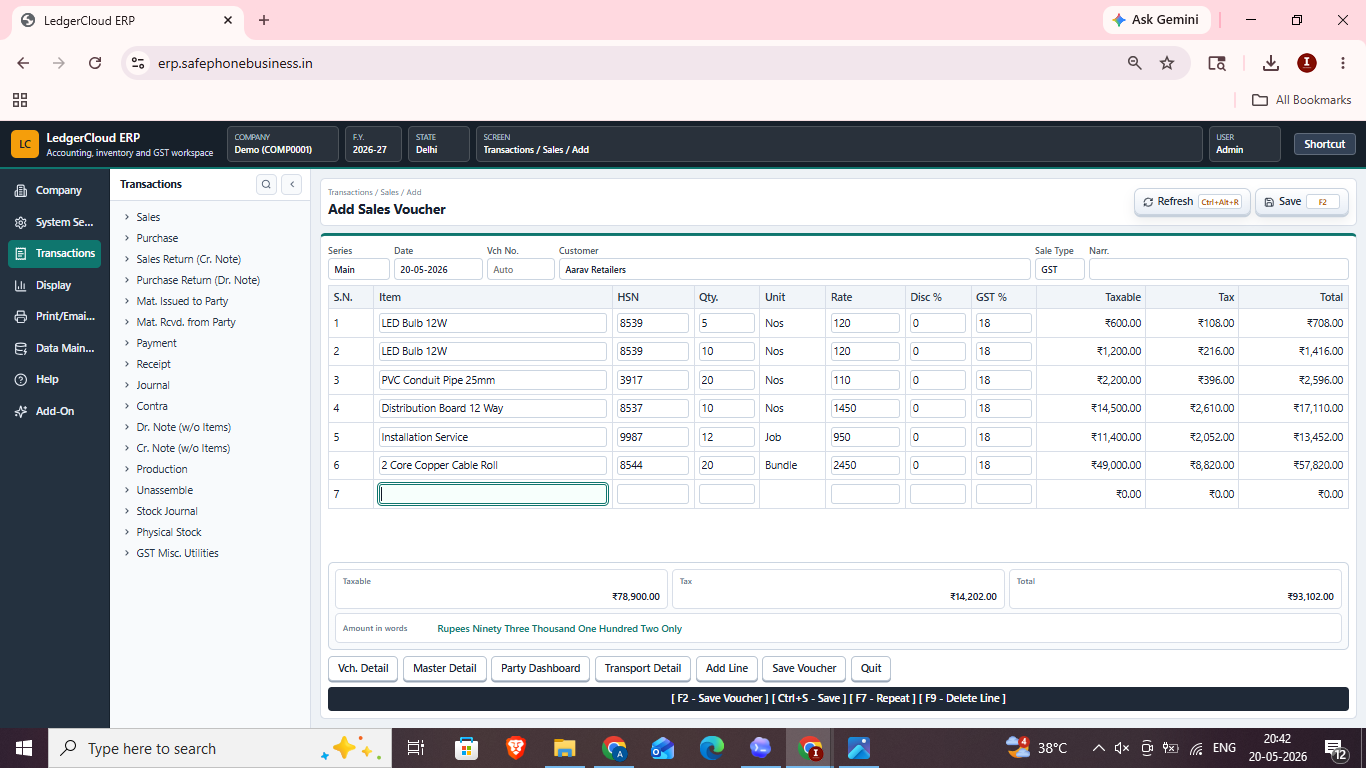
Task: Open Help in the sidebar
Action: [54, 379]
